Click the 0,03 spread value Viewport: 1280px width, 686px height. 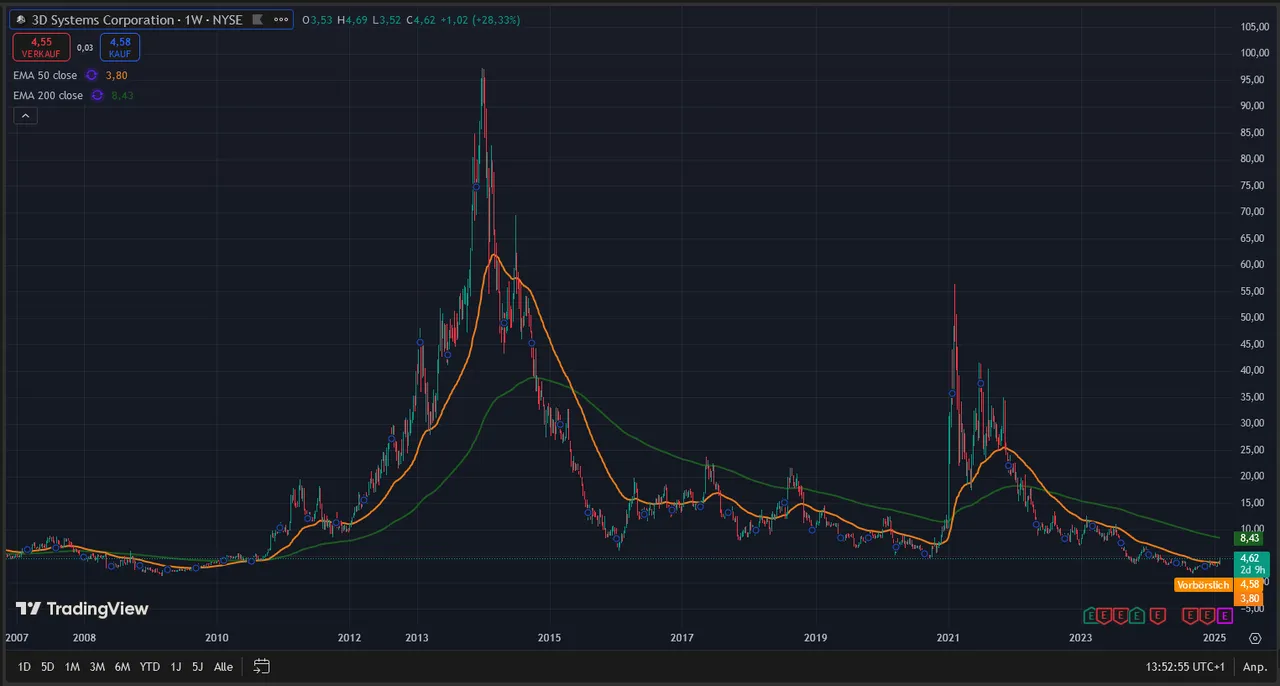coord(85,47)
